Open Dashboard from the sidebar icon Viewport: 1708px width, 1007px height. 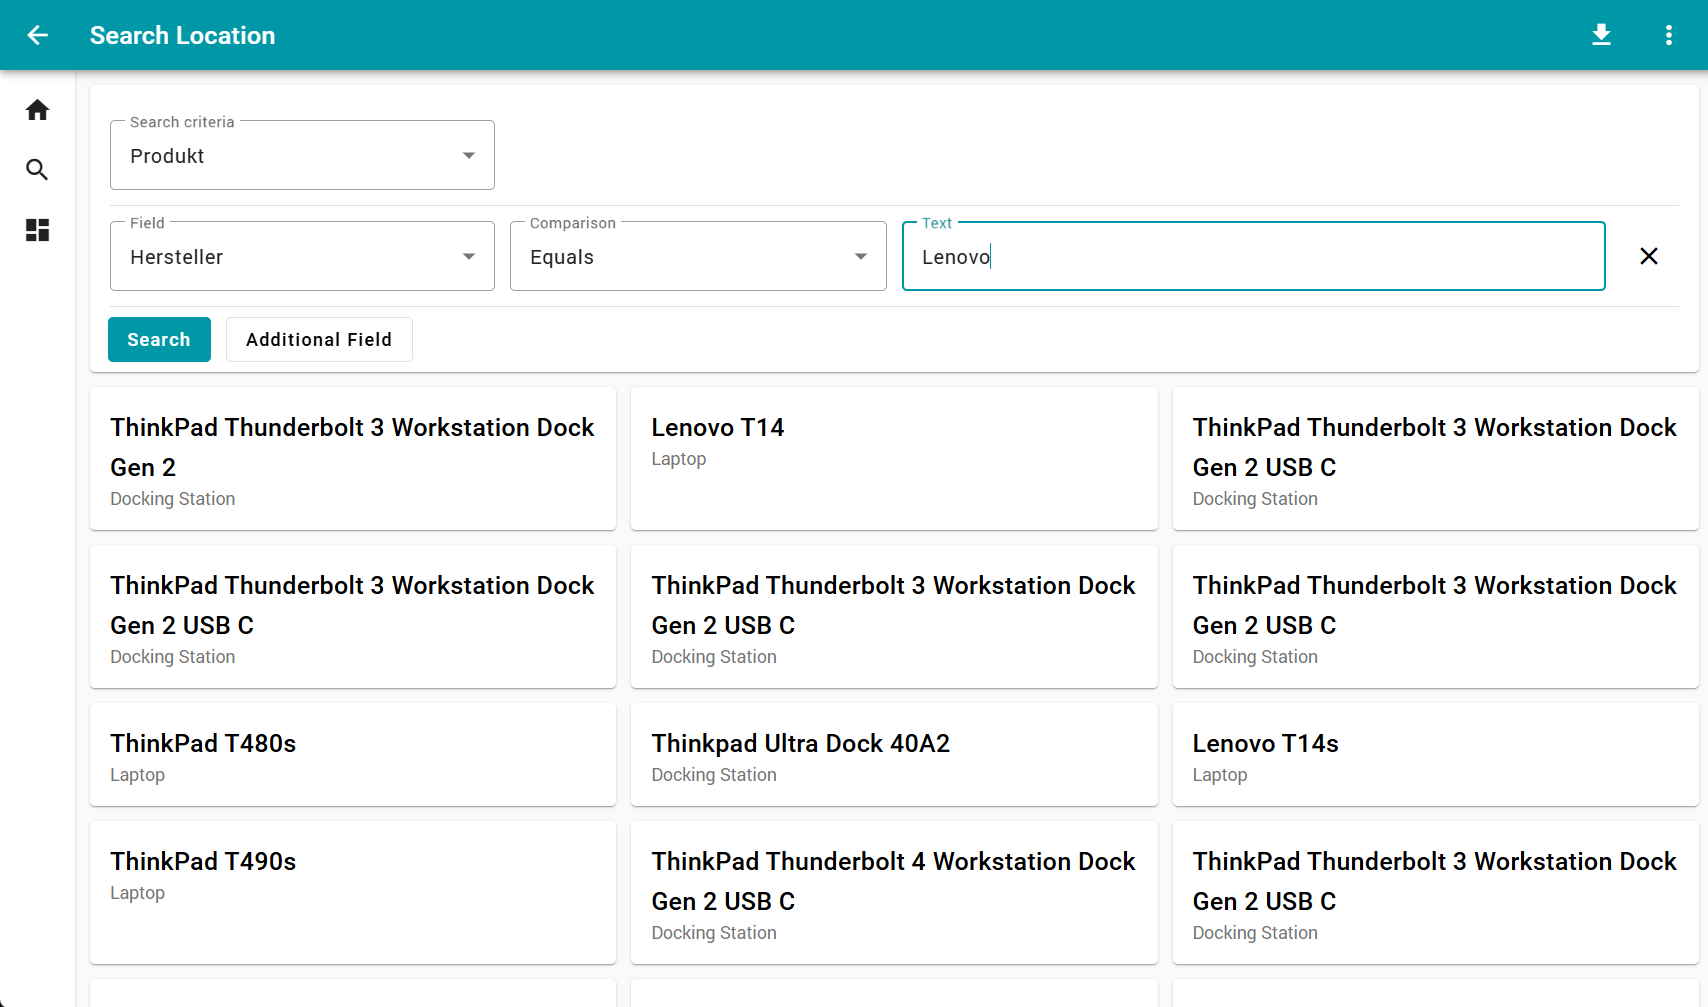click(x=37, y=230)
